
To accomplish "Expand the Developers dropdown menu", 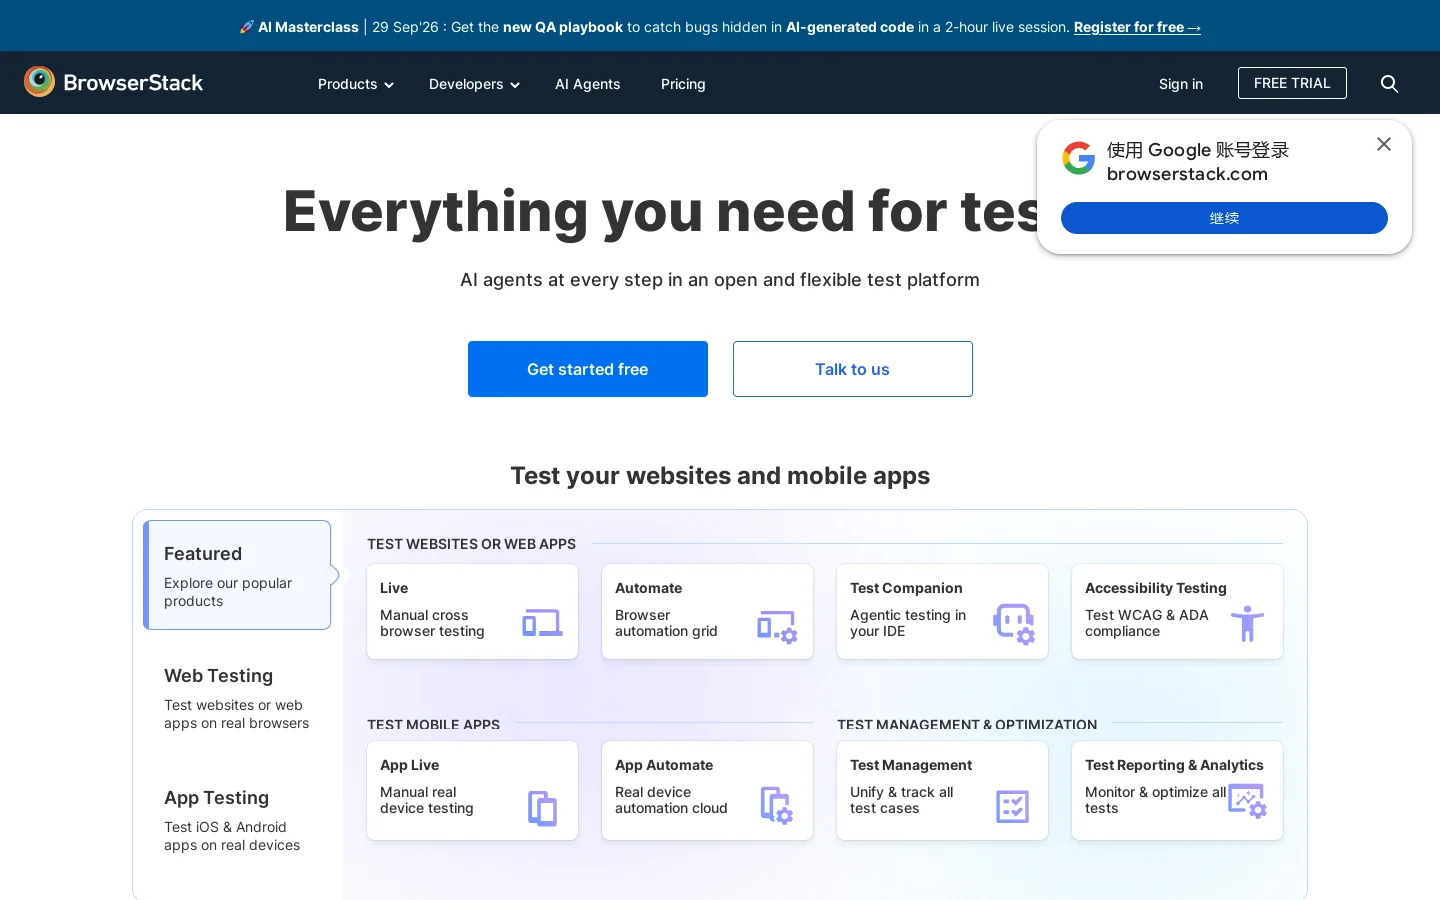I will click(x=474, y=84).
